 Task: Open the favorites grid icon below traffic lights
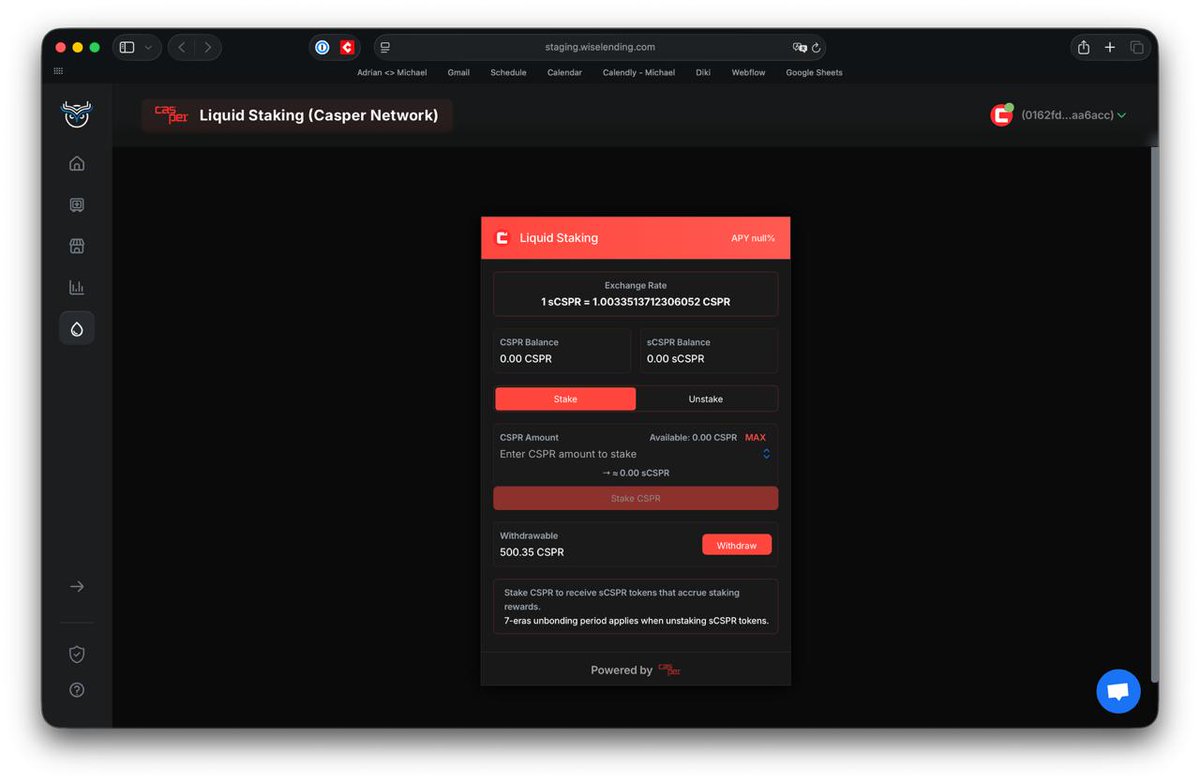[x=58, y=71]
